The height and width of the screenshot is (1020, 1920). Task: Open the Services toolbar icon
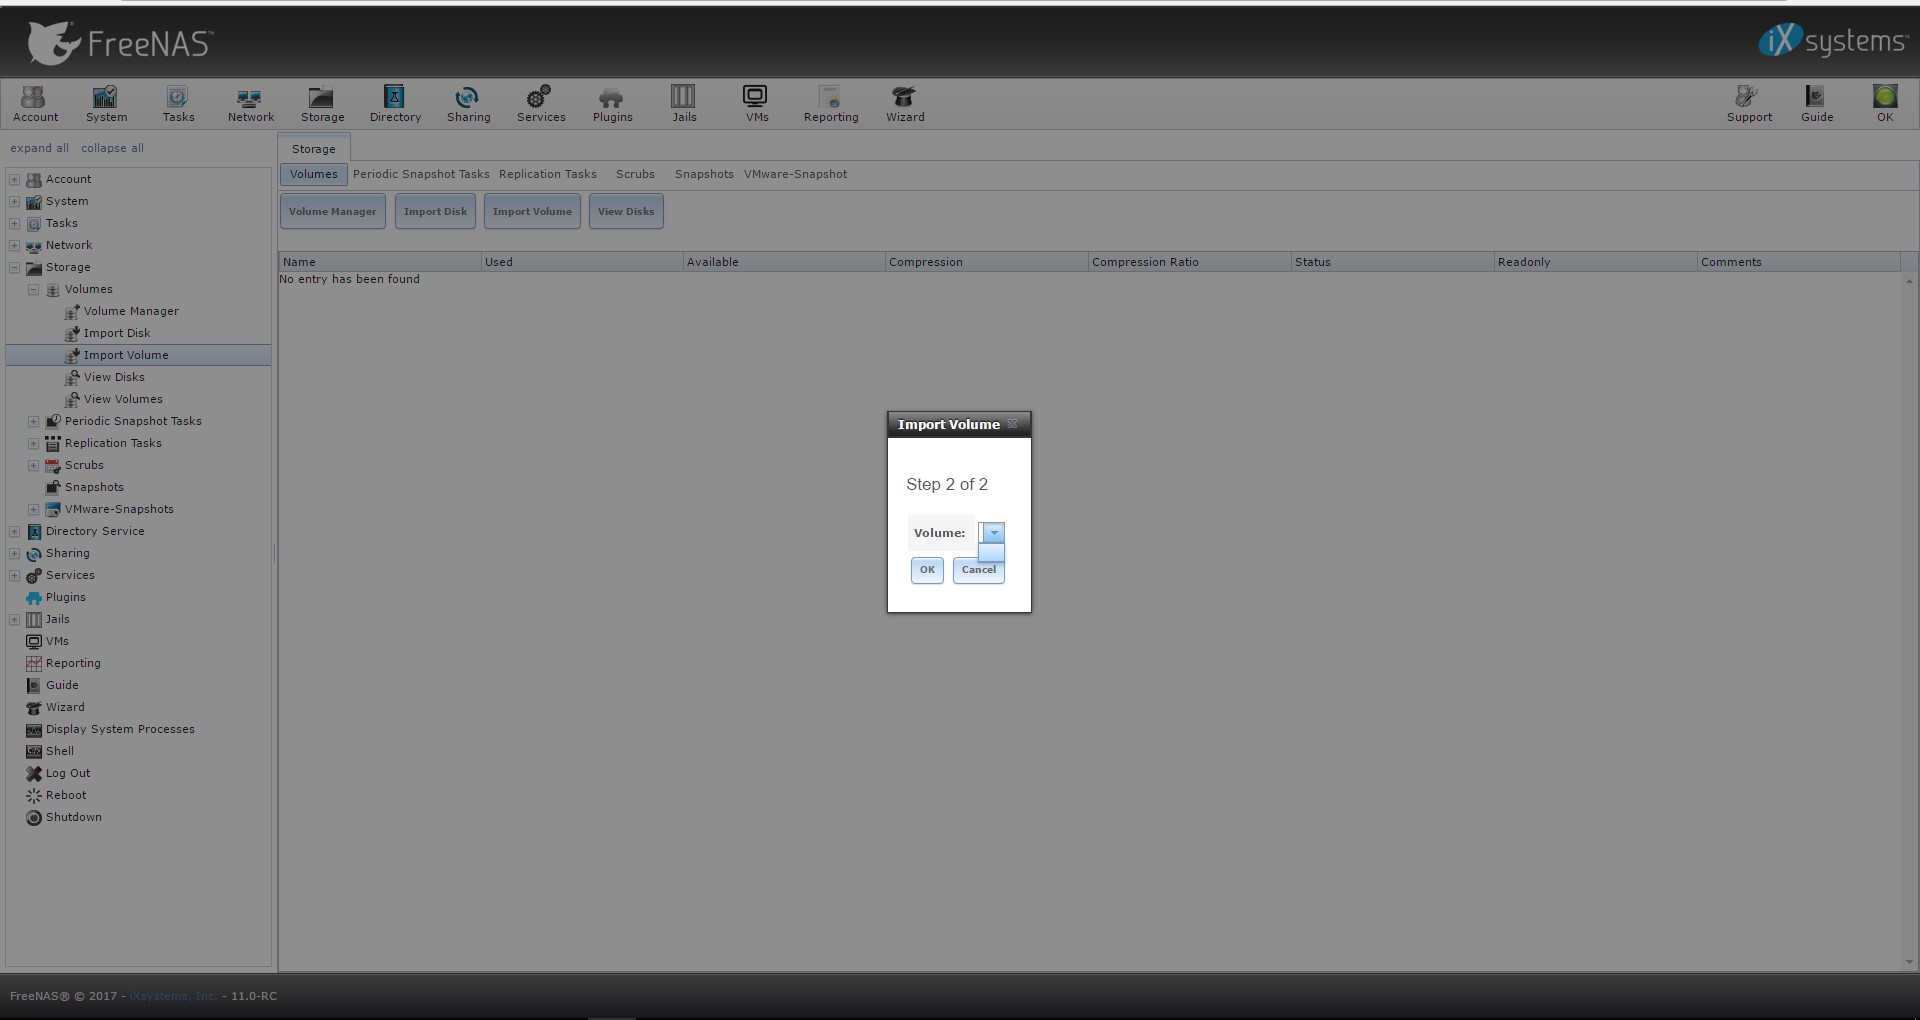[x=541, y=104]
